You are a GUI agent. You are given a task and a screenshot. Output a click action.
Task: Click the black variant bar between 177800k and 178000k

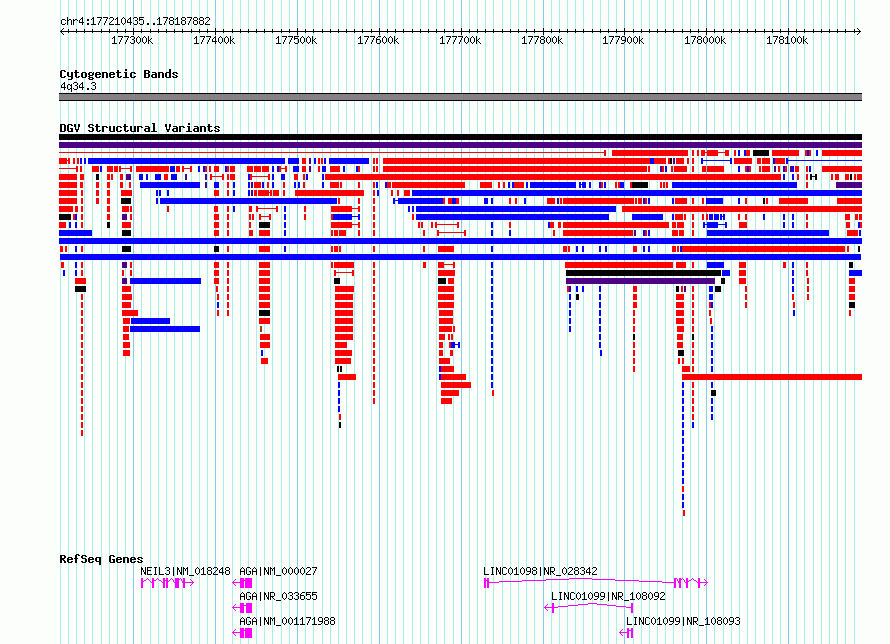644,273
